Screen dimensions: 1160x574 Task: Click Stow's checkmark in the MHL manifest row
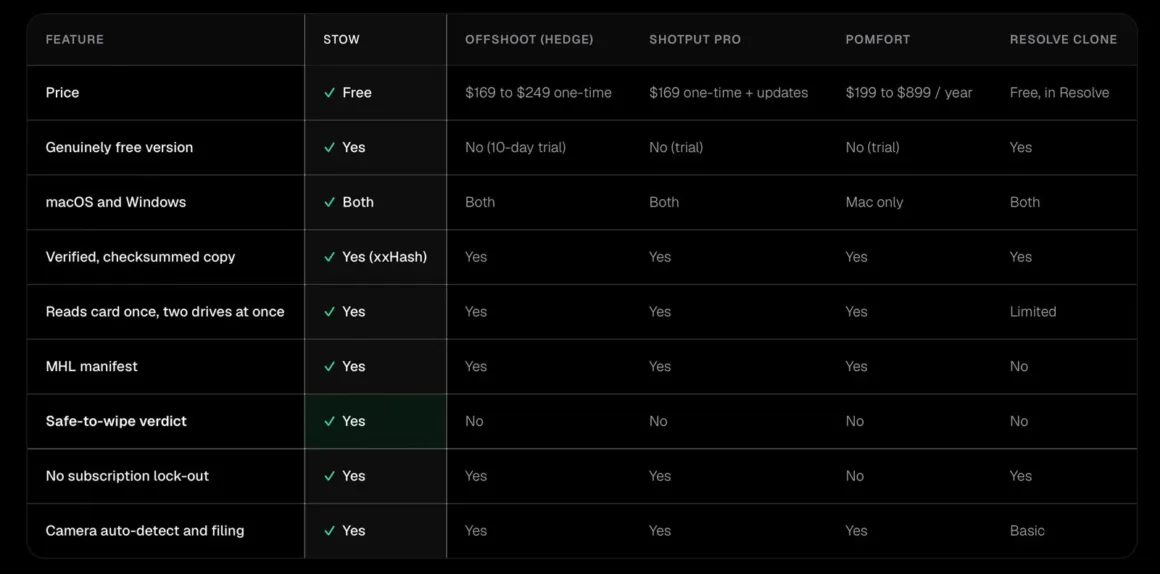pyautogui.click(x=329, y=367)
